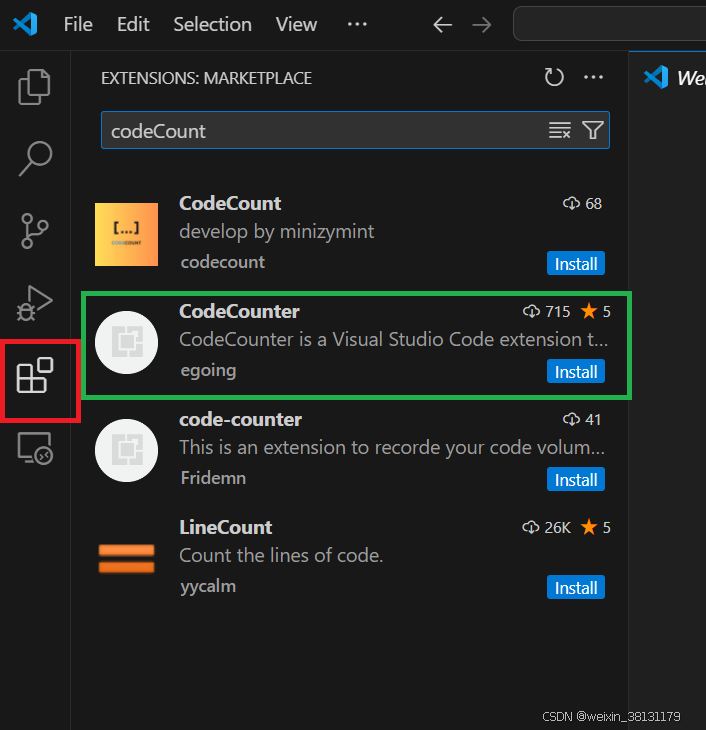706x730 pixels.
Task: Click 'Count the lines of code.' description
Action: point(281,555)
